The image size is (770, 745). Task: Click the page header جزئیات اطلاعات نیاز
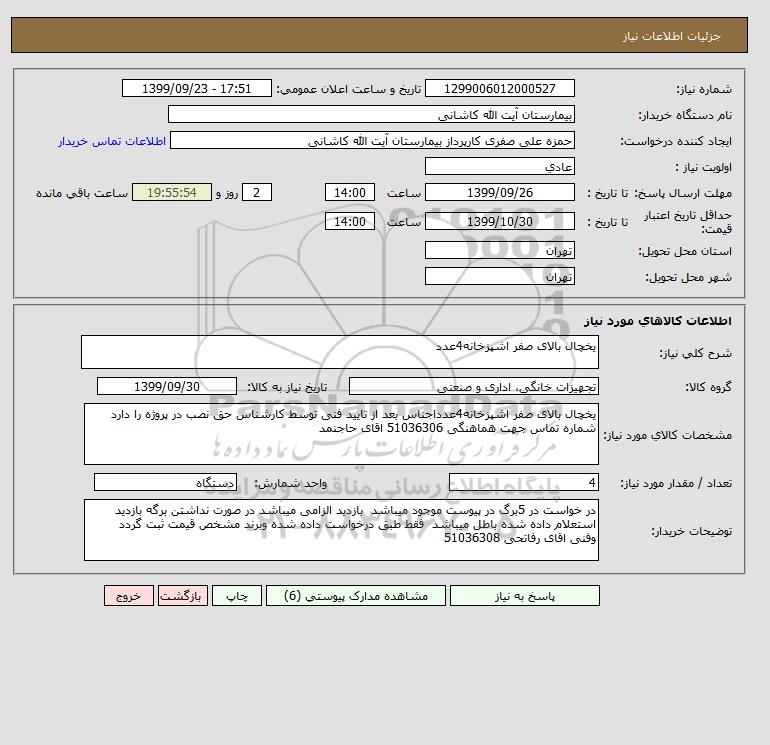coord(671,36)
